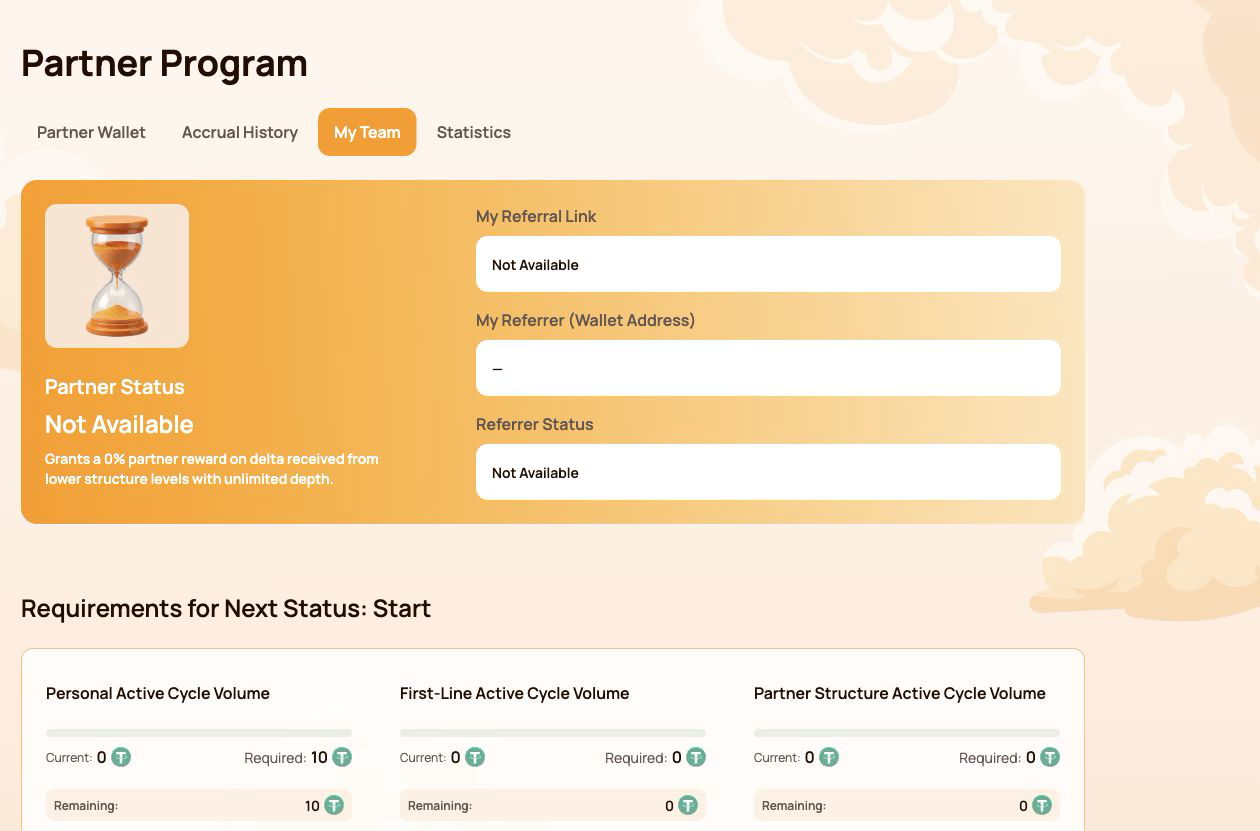This screenshot has width=1260, height=831.
Task: Open the Statistics tab
Action: coord(474,132)
